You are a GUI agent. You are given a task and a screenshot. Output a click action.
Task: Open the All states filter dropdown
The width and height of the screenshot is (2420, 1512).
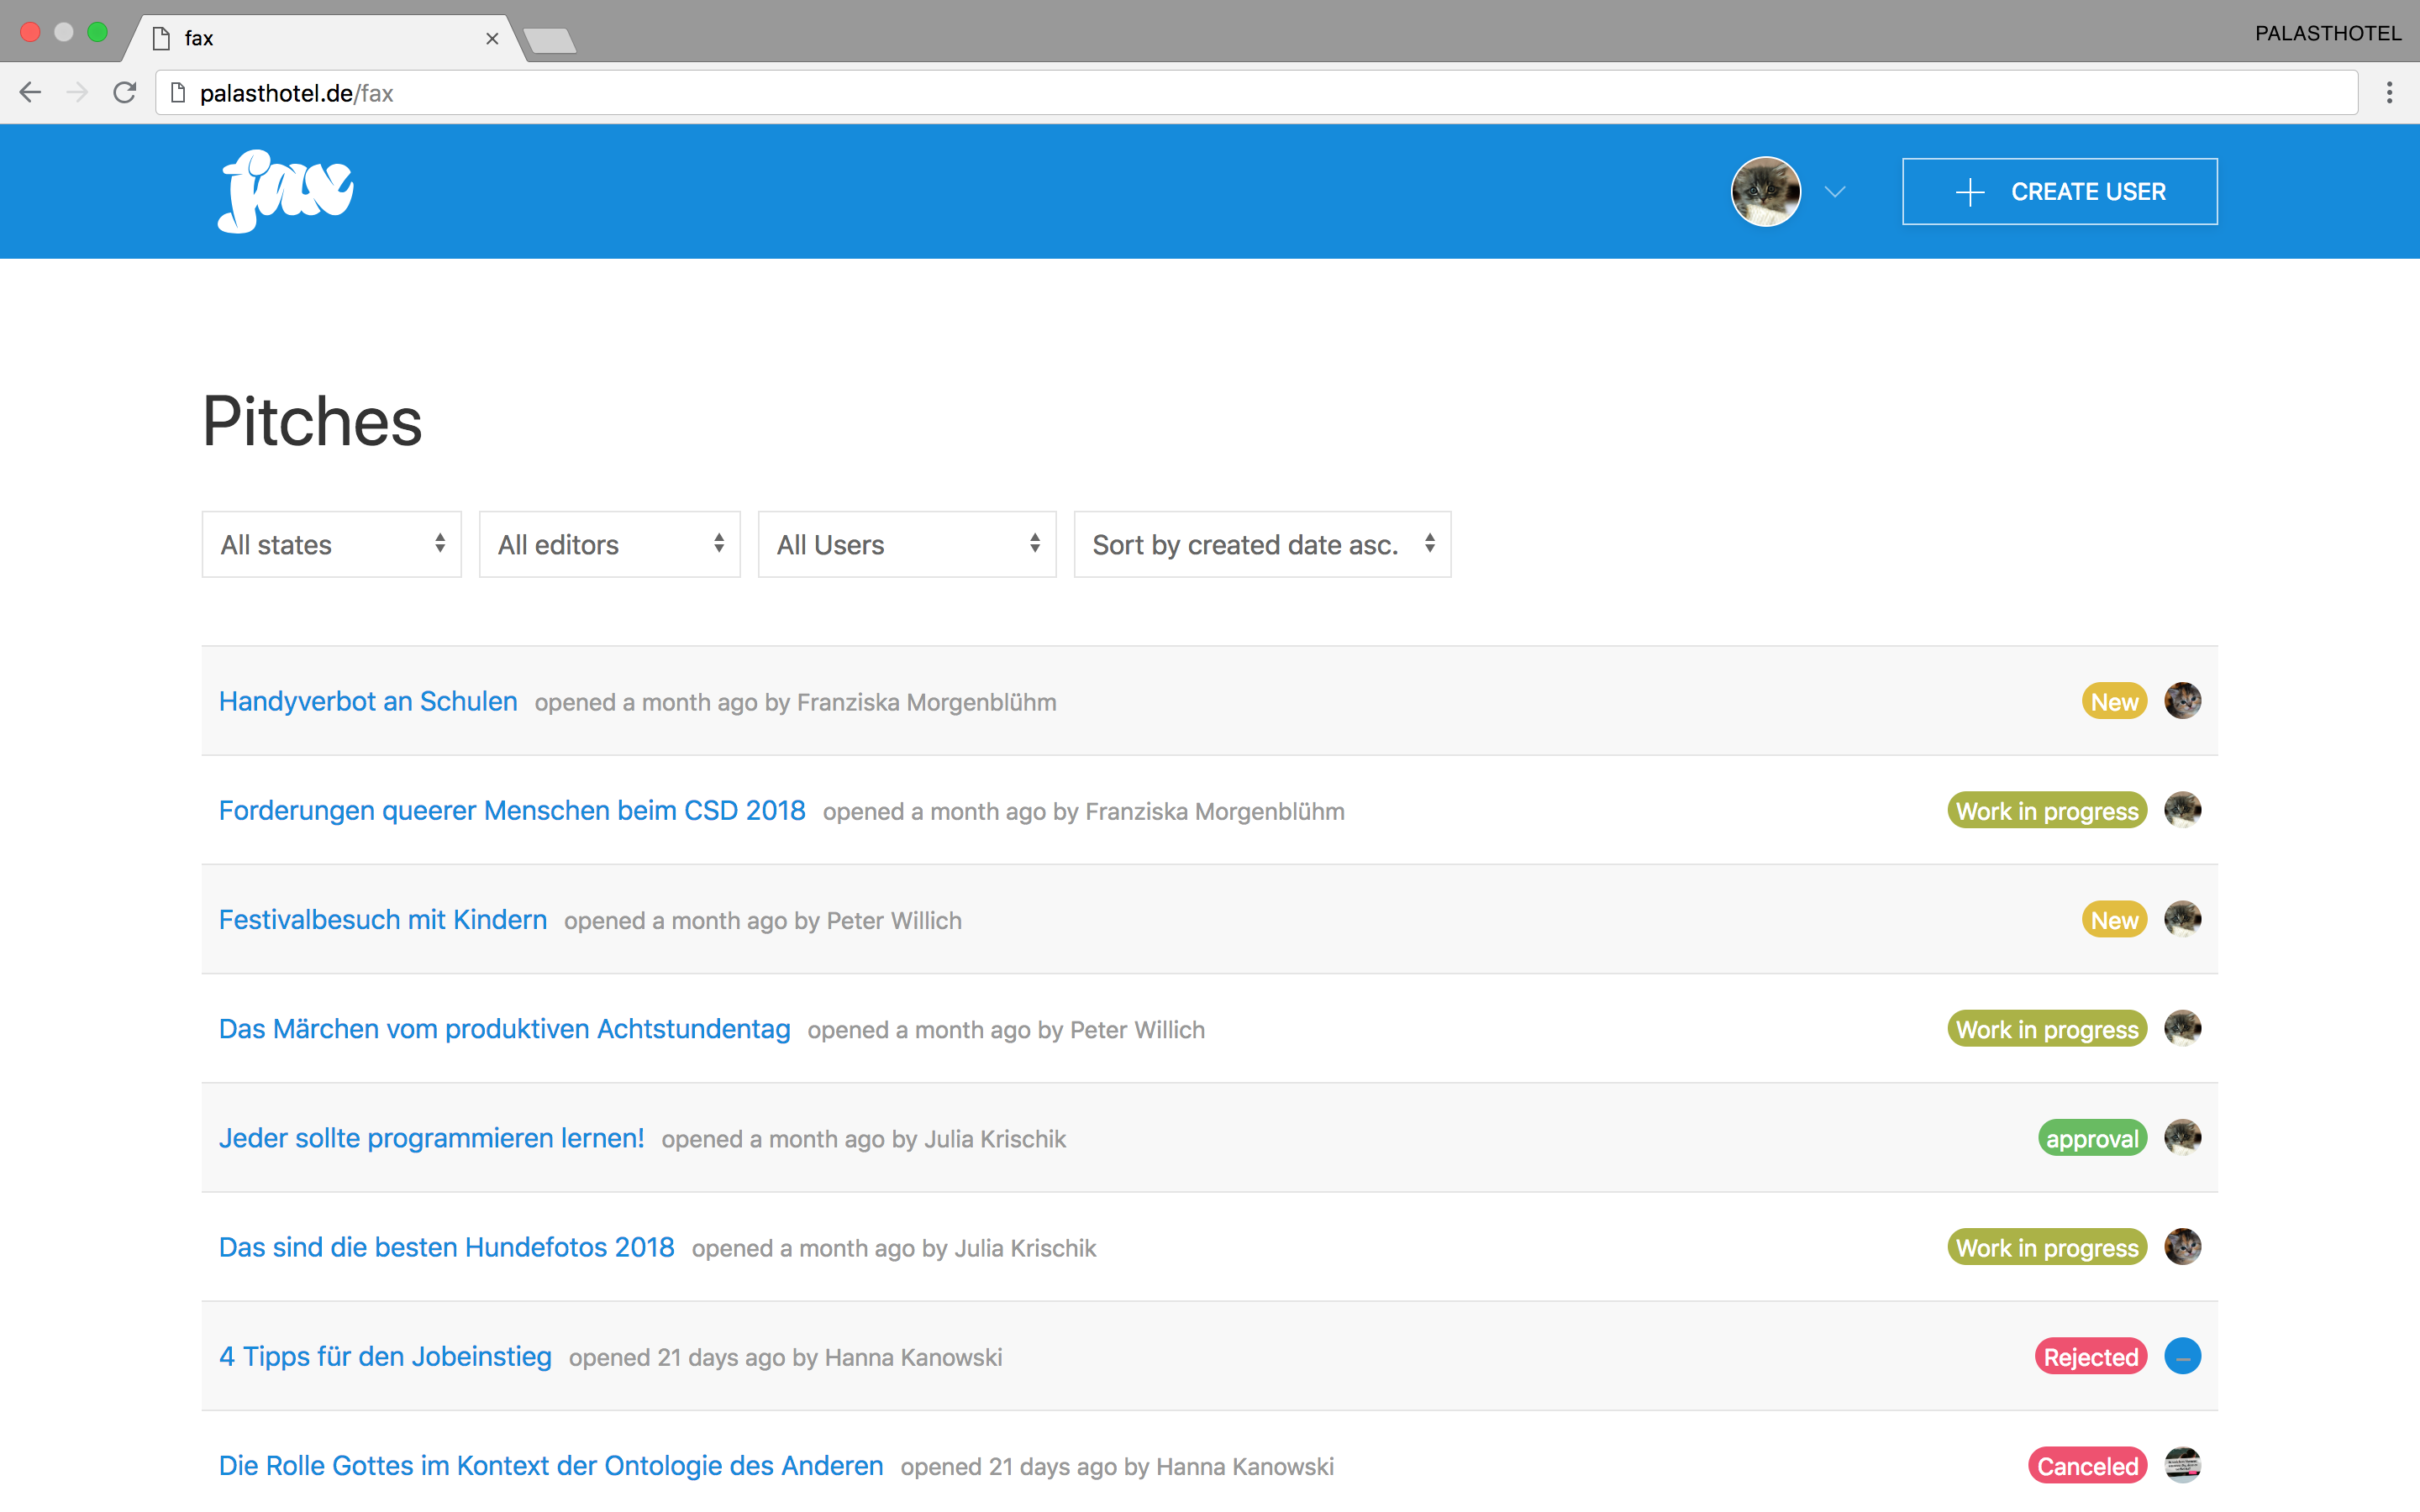click(331, 544)
